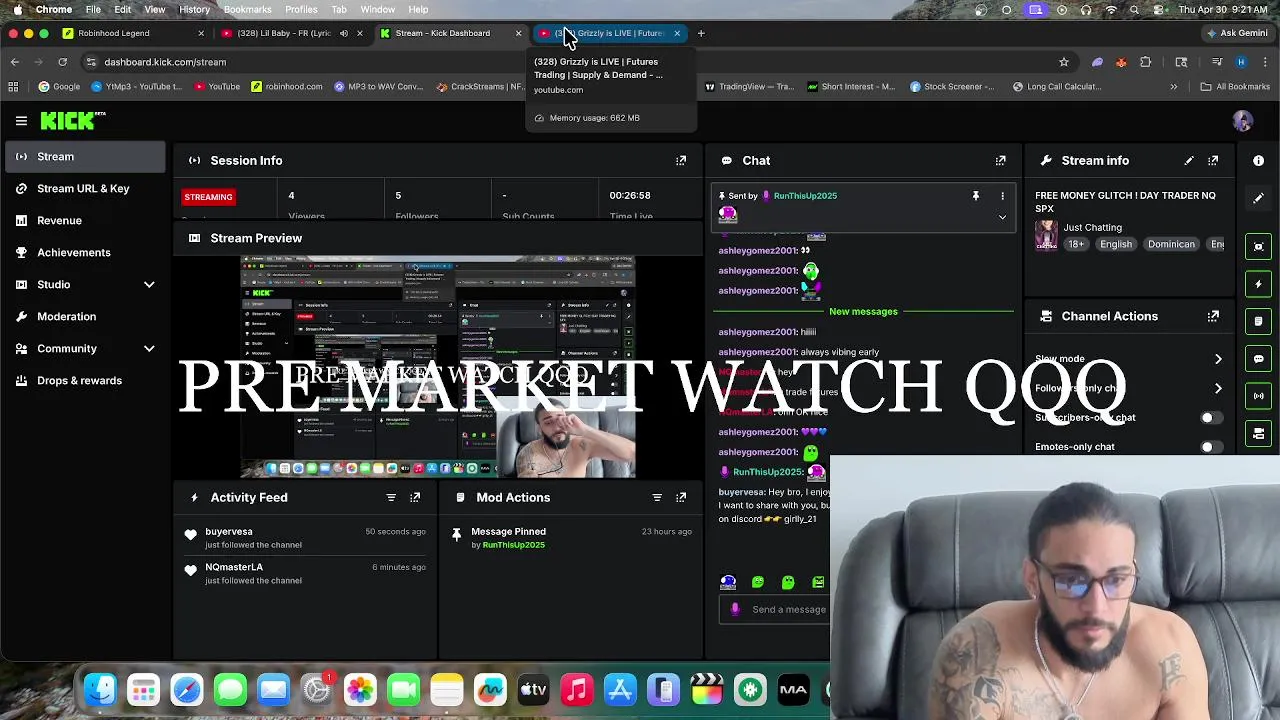Open Finder from the dock
Viewport: 1280px width, 720px height.
coord(100,689)
